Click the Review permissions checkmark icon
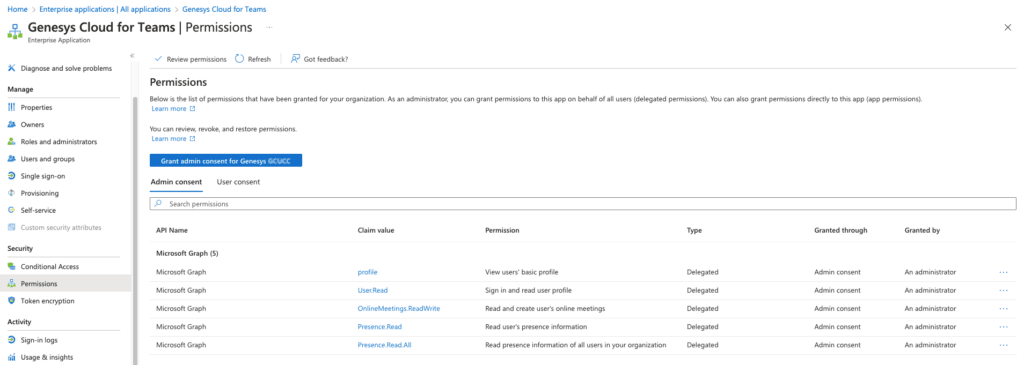 (x=157, y=59)
